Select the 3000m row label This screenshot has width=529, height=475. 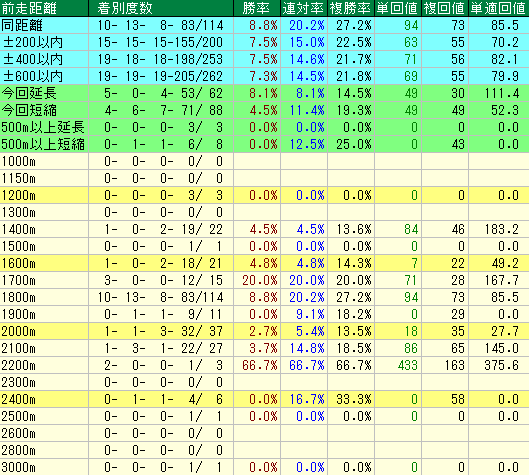click(19, 467)
